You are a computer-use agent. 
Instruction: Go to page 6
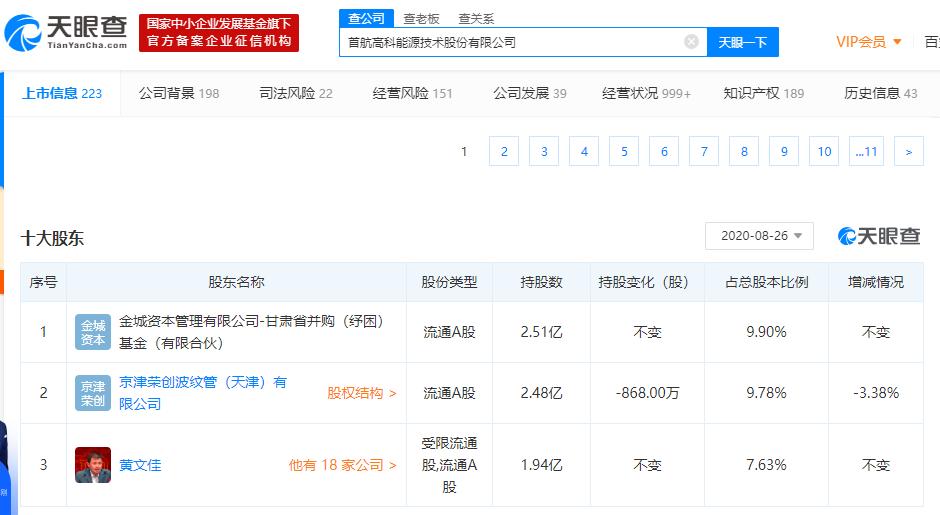[664, 151]
